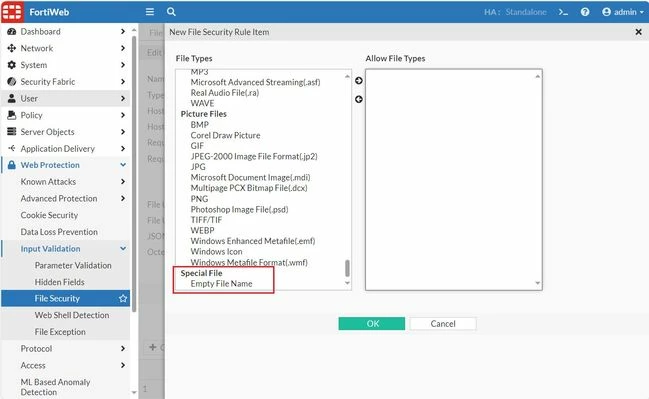Toggle the hamburger menu icon
Screen dimensions: 649x399
tap(150, 12)
